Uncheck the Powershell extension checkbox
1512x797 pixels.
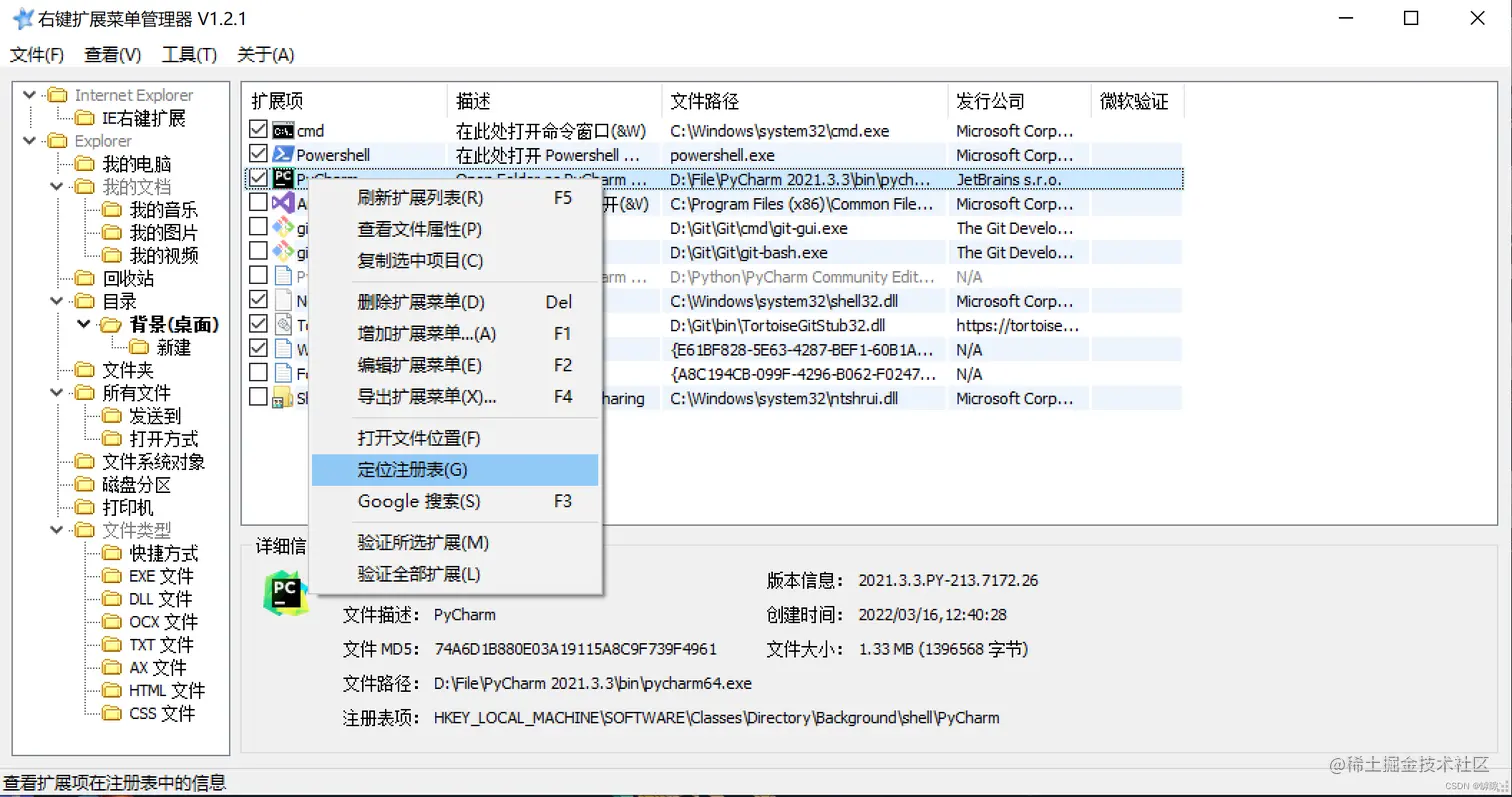coord(258,154)
